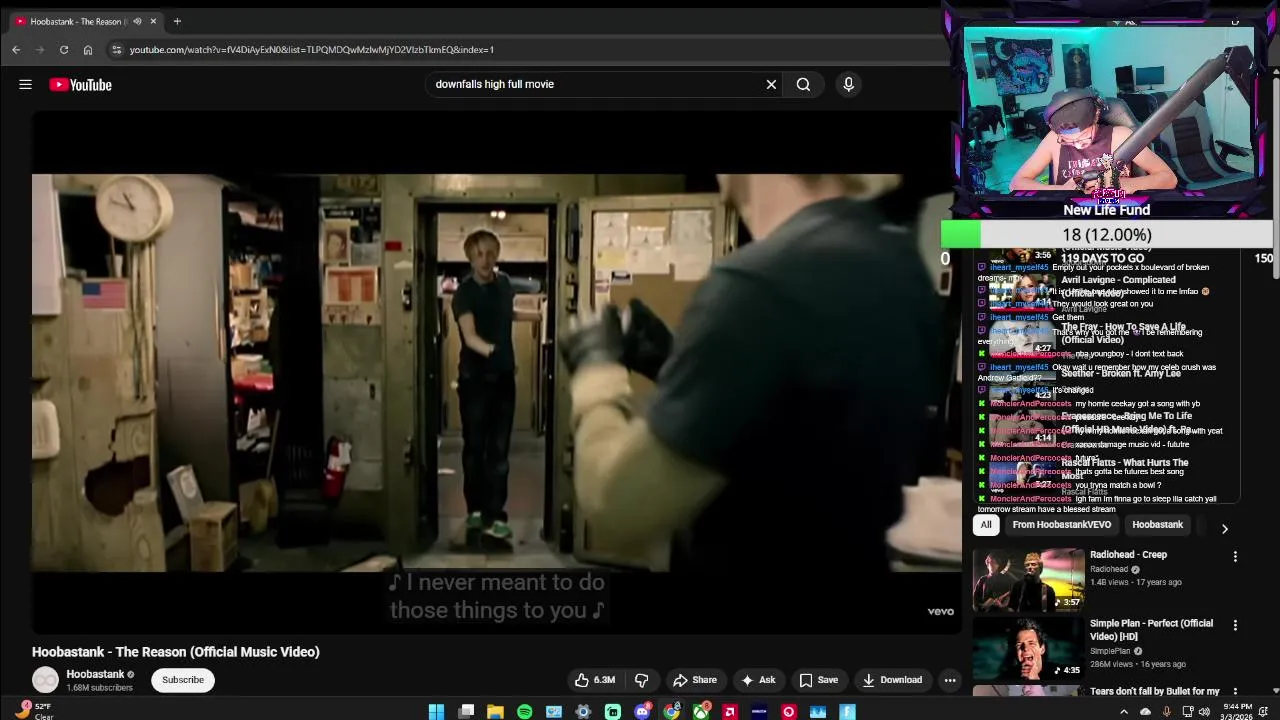The image size is (1280, 720).
Task: Open a new browser tab
Action: pos(177,21)
